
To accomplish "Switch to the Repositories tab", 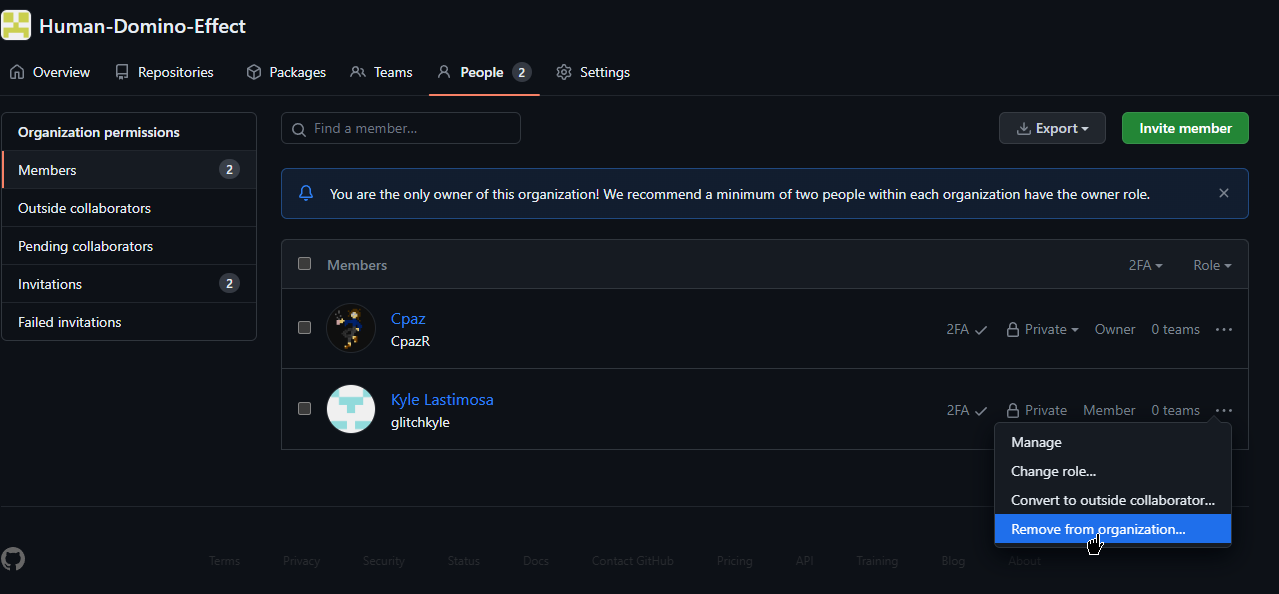I will pos(165,72).
